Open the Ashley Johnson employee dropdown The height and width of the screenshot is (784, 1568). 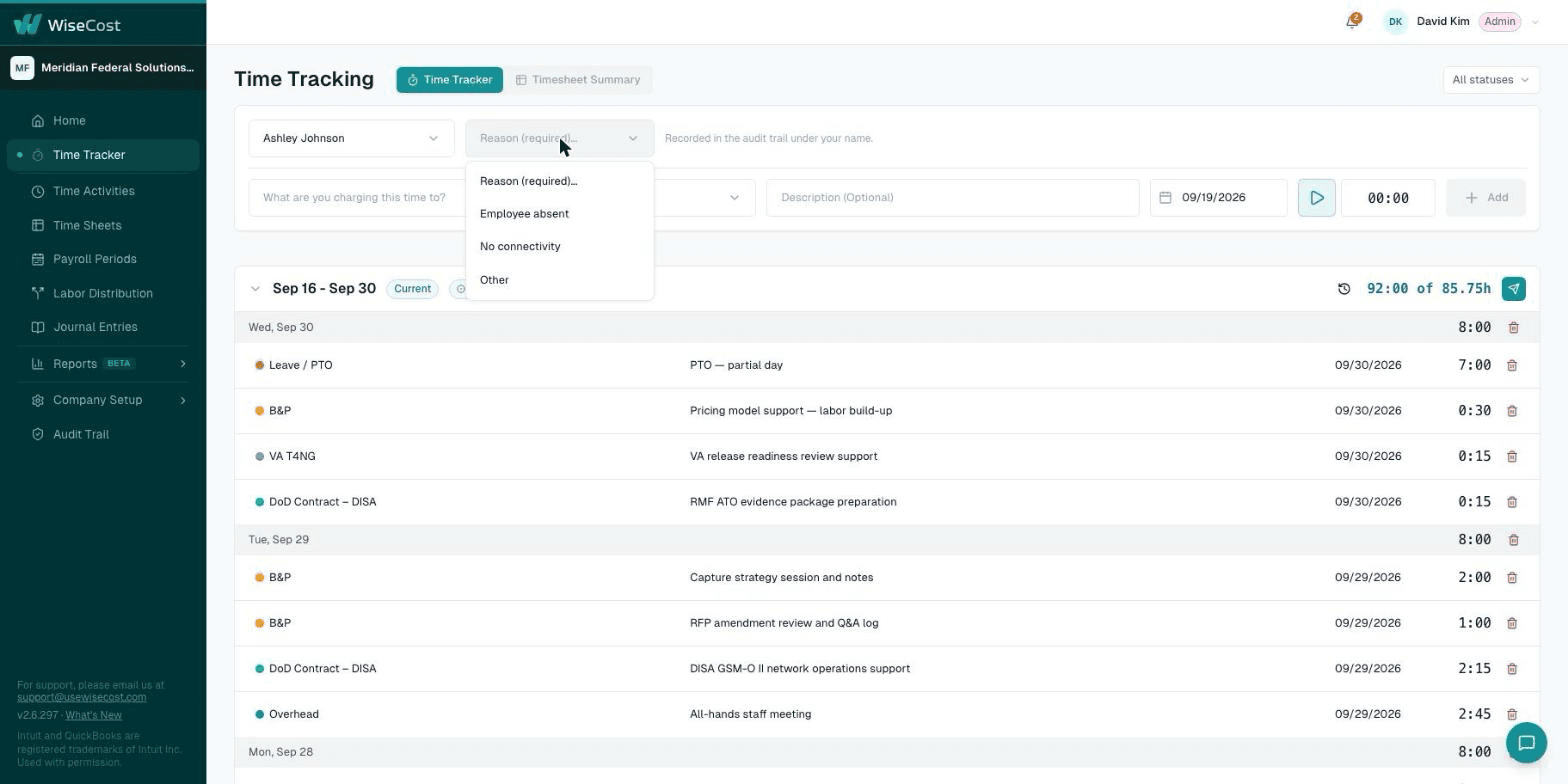351,138
